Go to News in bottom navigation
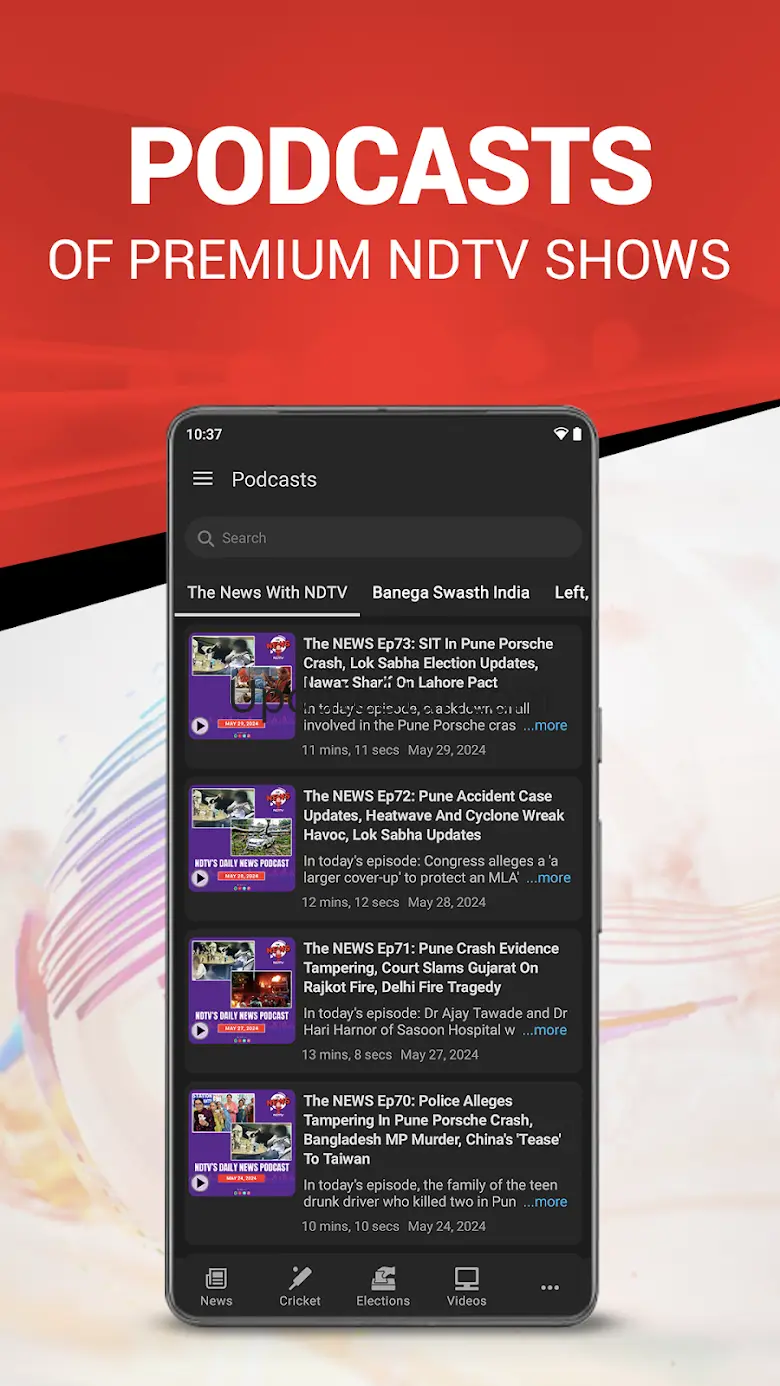Screen dimensions: 780x1386 pyautogui.click(x=216, y=1287)
